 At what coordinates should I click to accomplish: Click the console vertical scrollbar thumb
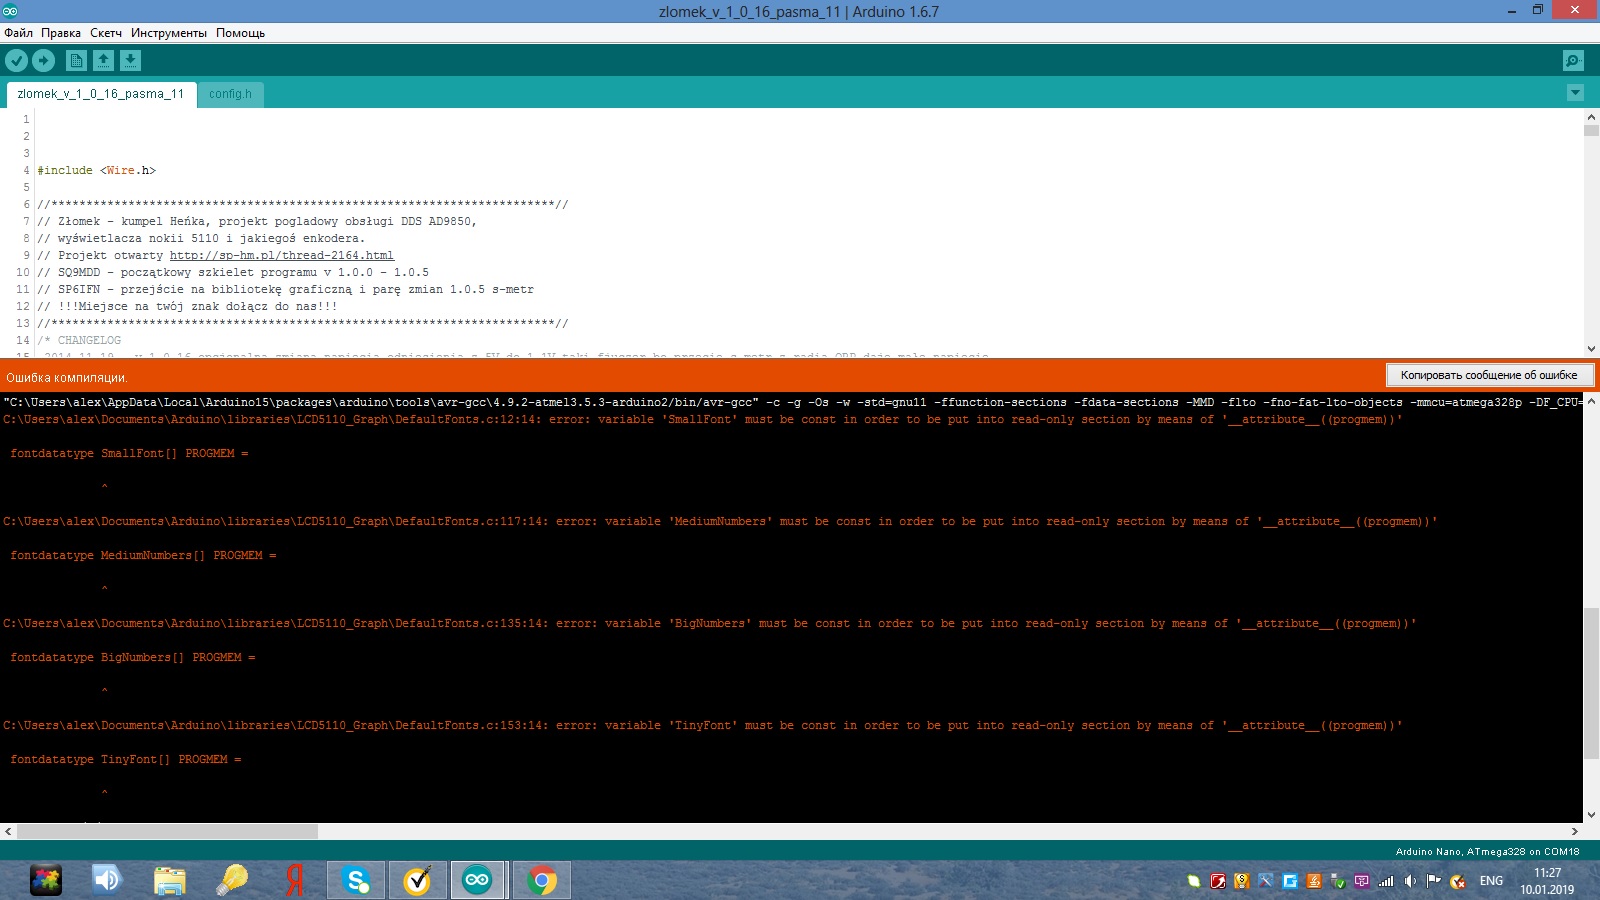click(x=1591, y=682)
